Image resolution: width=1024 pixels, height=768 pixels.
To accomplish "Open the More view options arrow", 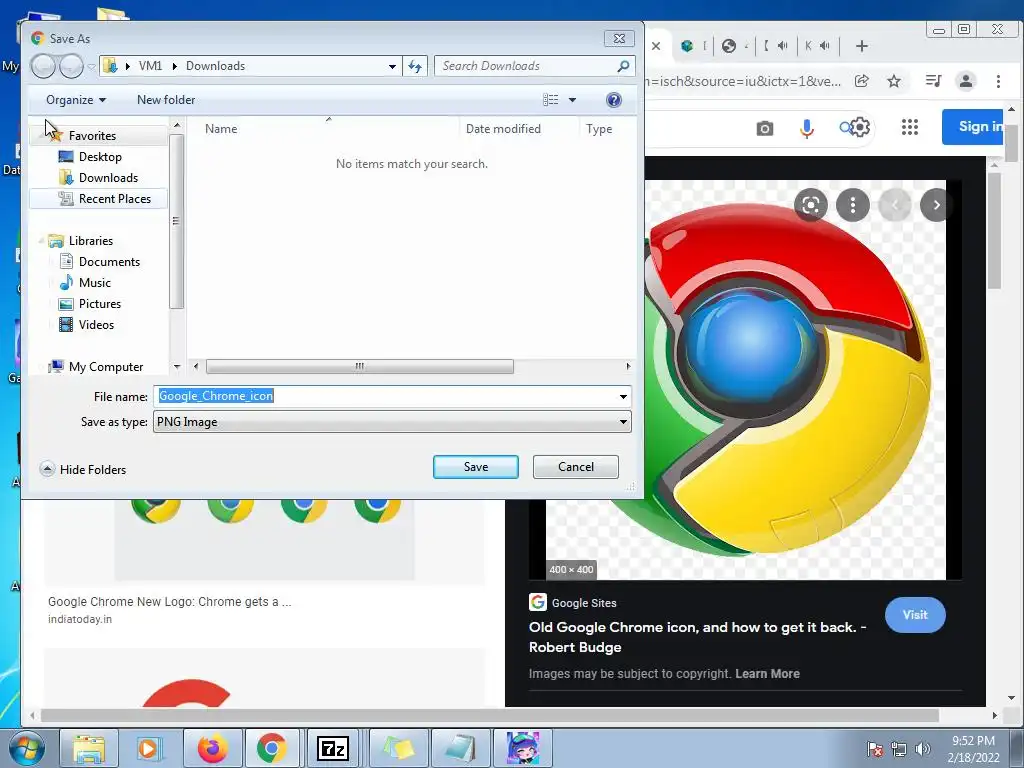I will click(x=572, y=100).
